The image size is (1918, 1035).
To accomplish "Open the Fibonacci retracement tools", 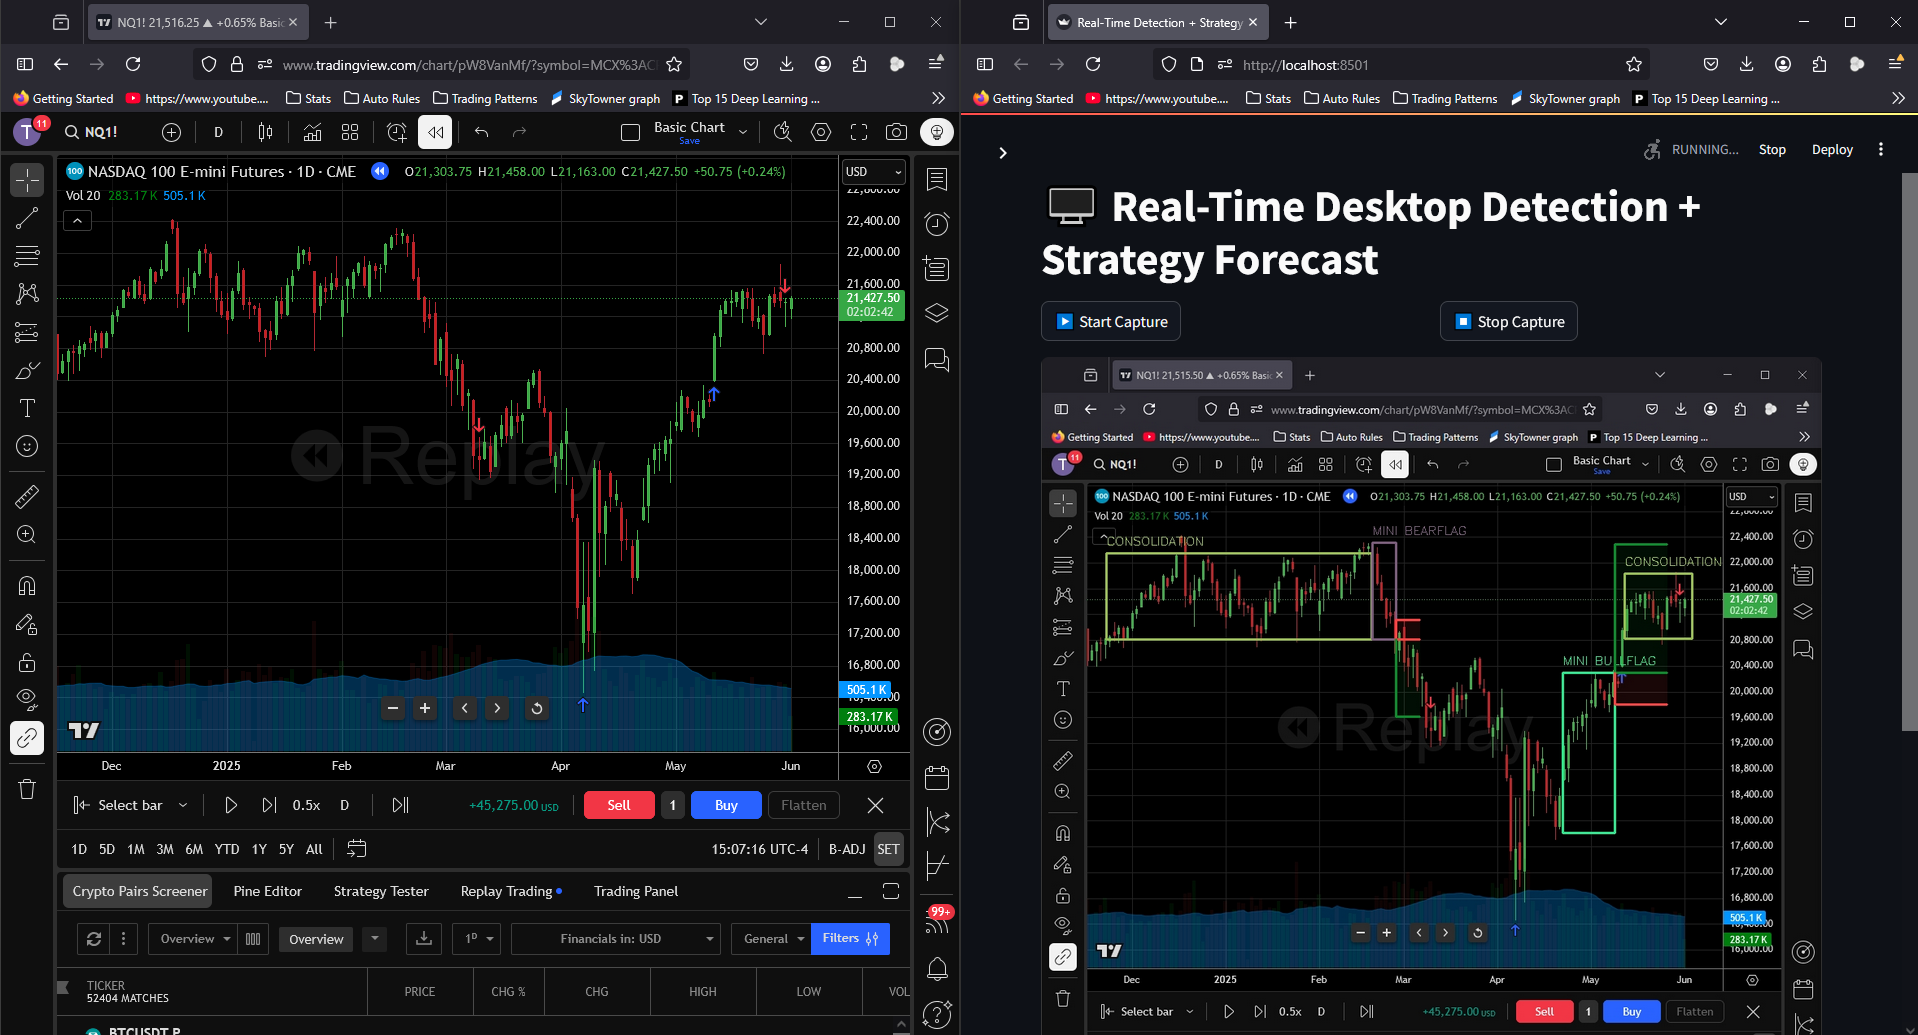I will coord(27,256).
